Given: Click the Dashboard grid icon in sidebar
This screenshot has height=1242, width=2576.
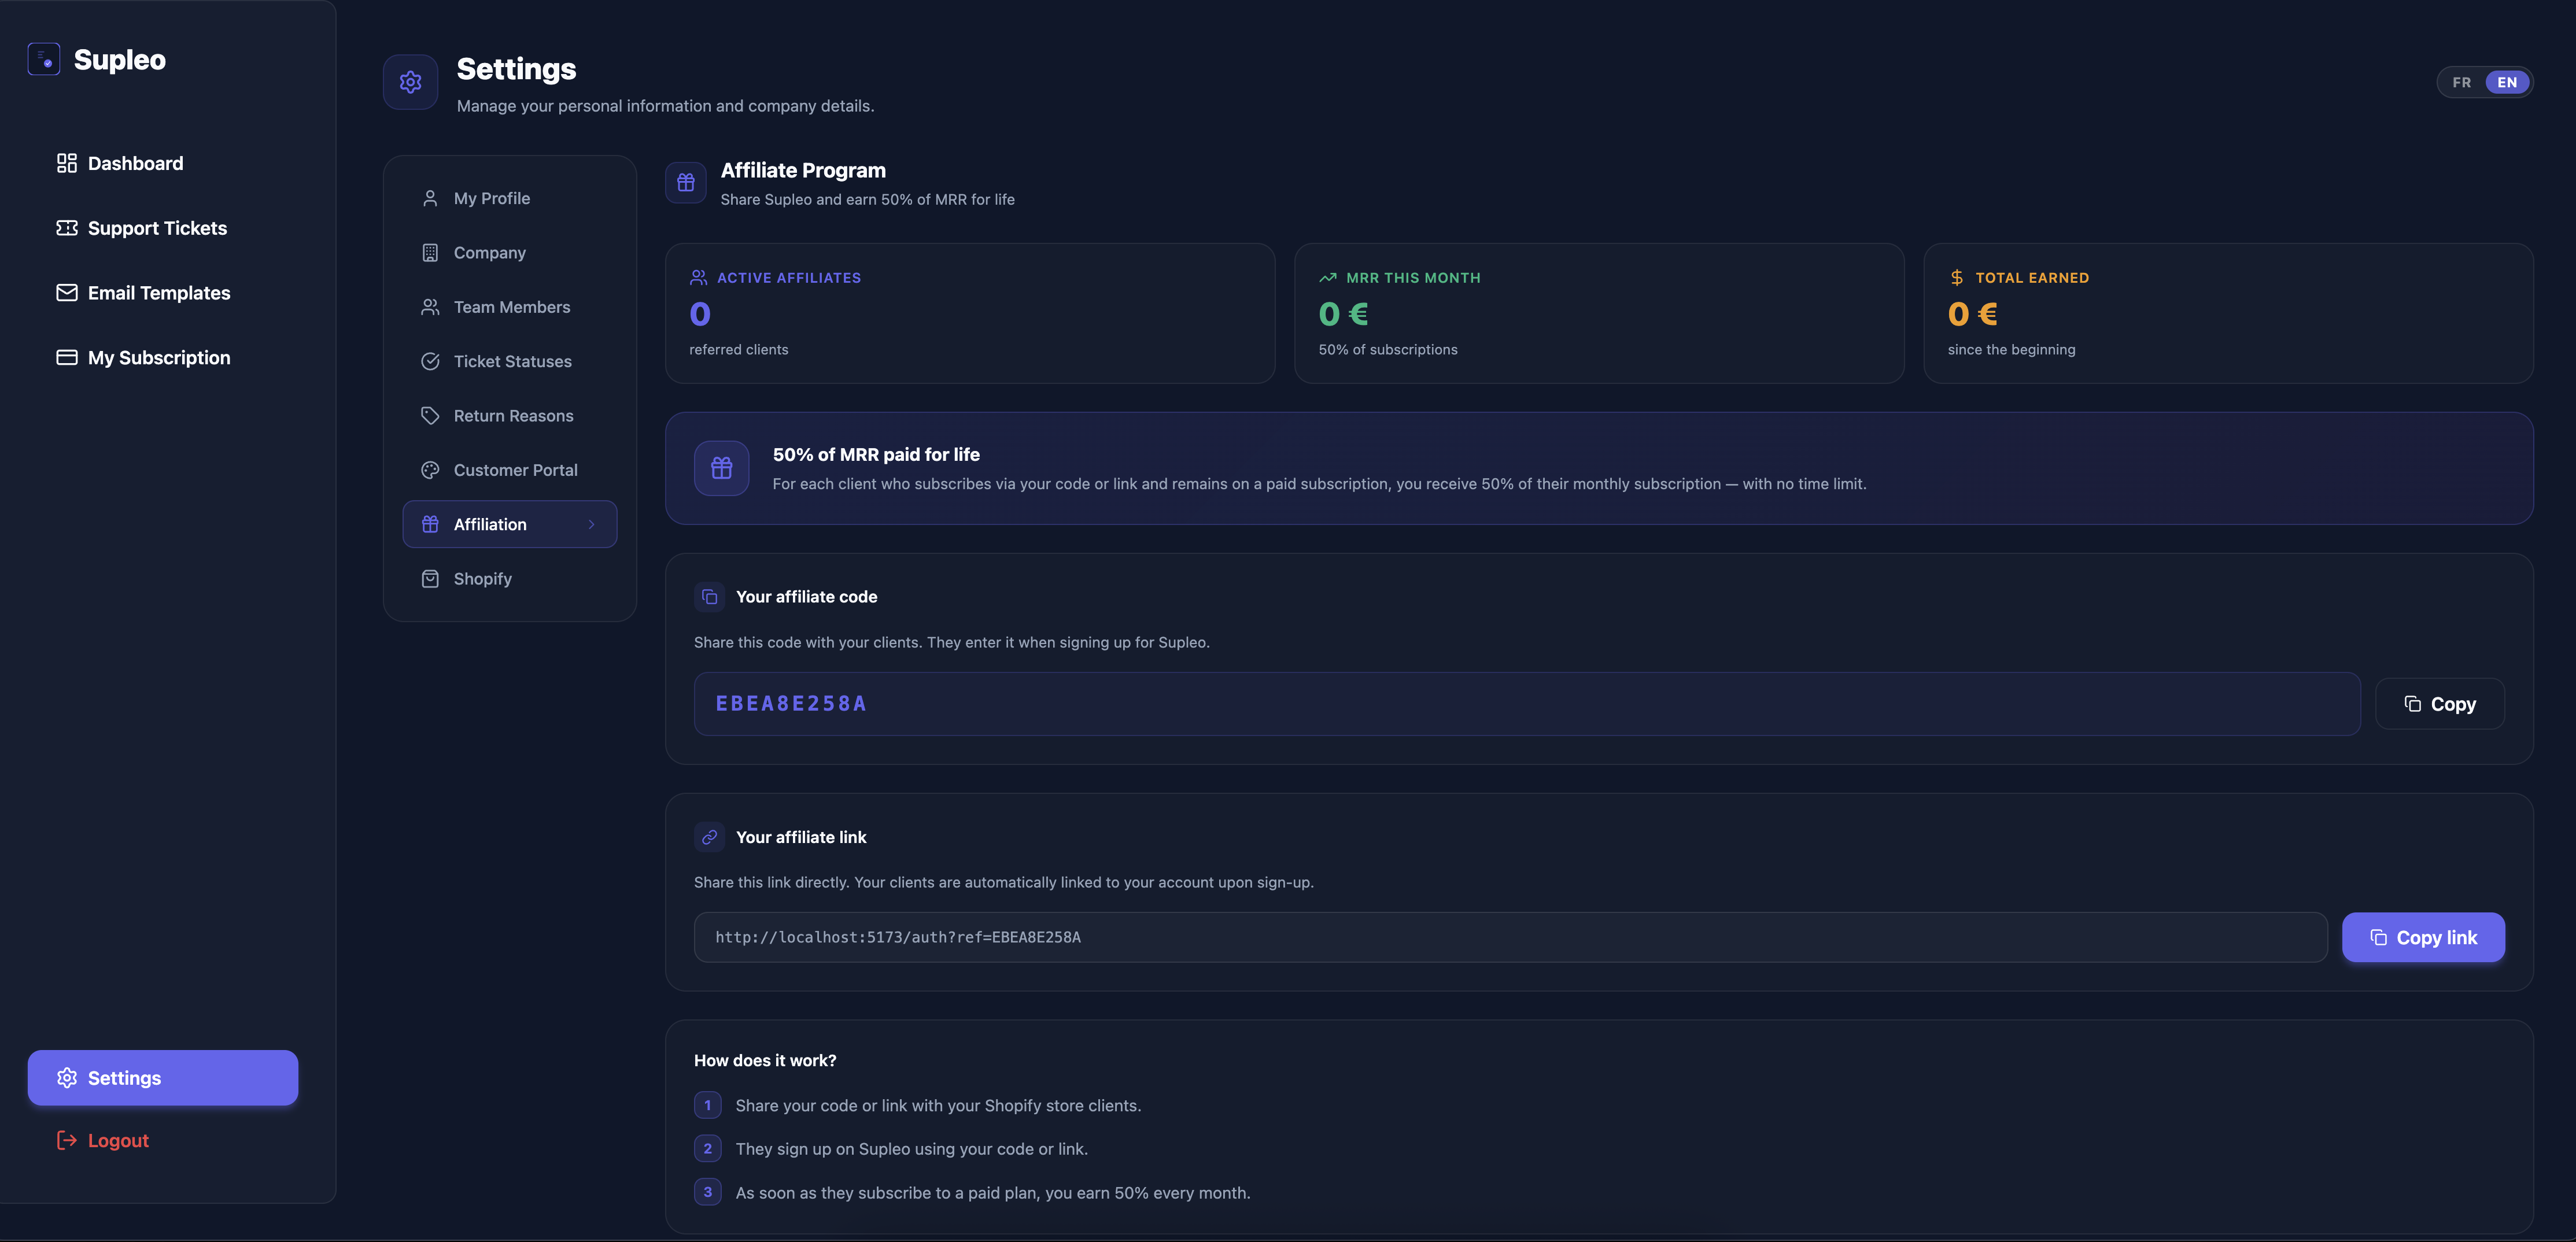Looking at the screenshot, I should (x=66, y=163).
